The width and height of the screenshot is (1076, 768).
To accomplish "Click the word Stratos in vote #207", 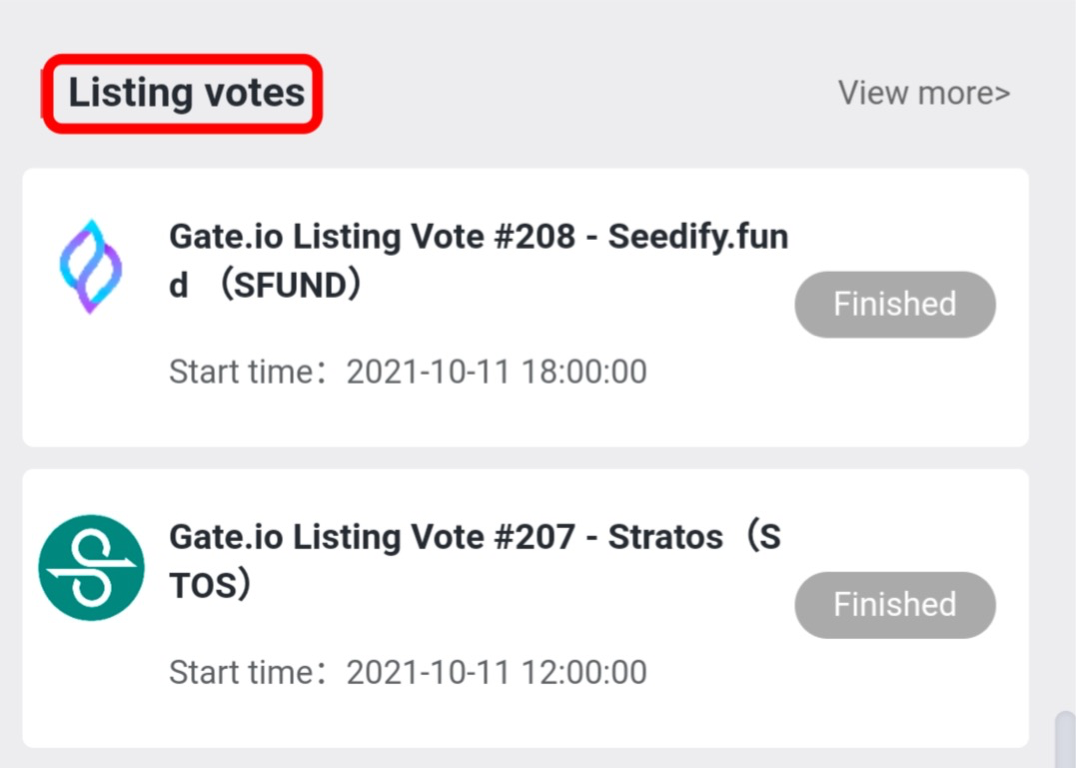I will [668, 537].
